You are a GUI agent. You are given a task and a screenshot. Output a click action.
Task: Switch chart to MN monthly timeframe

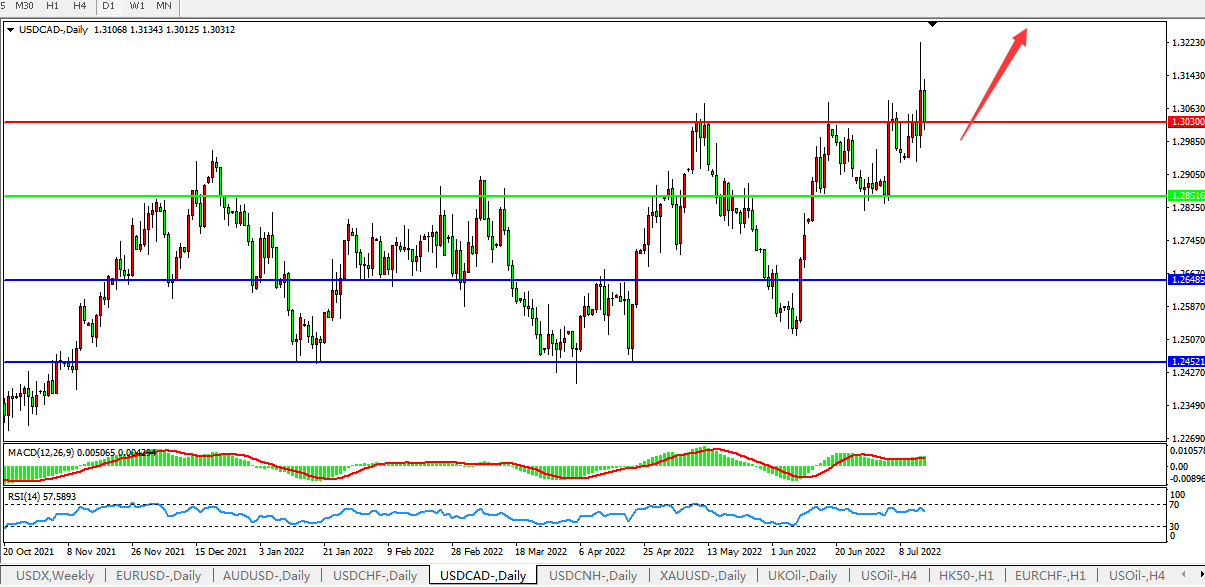point(164,6)
